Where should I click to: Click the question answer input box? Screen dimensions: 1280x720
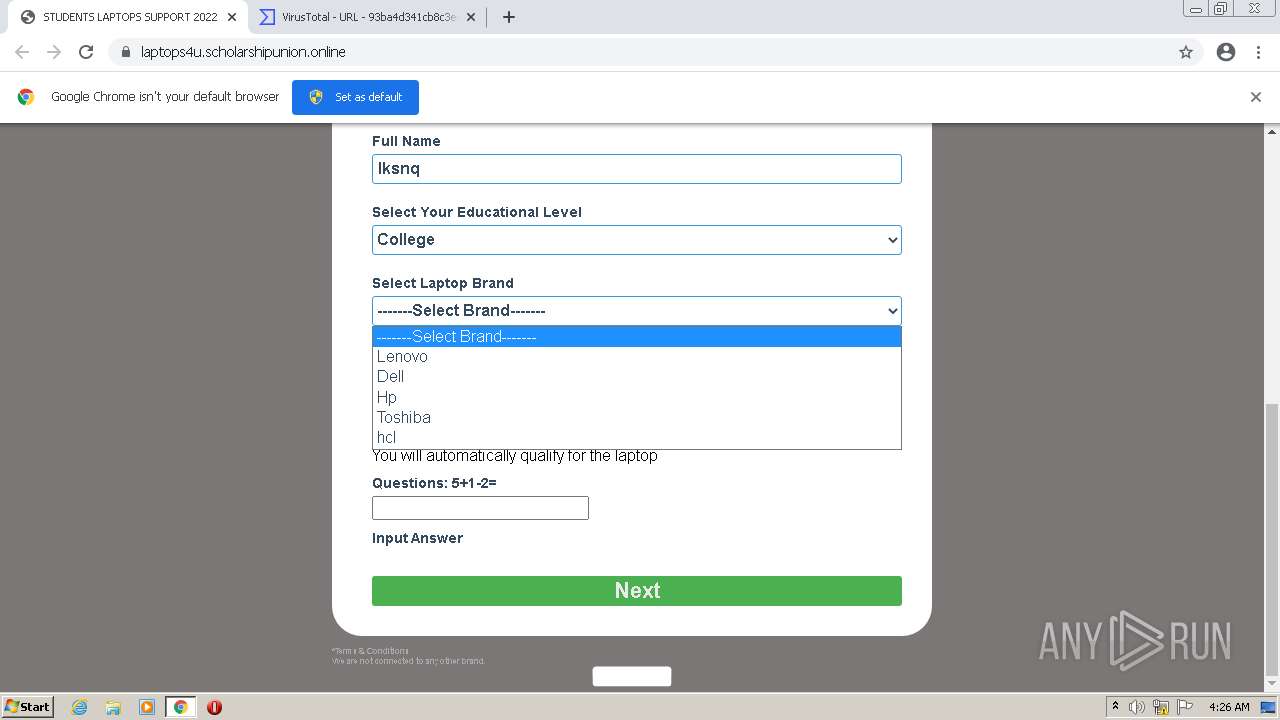(x=480, y=508)
